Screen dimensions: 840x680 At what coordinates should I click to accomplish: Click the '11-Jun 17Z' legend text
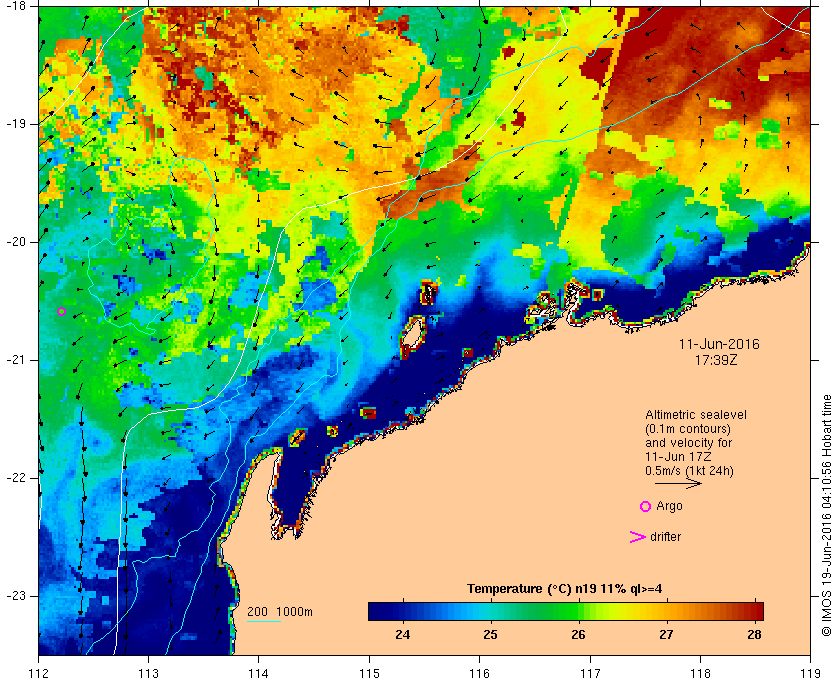pyautogui.click(x=678, y=457)
